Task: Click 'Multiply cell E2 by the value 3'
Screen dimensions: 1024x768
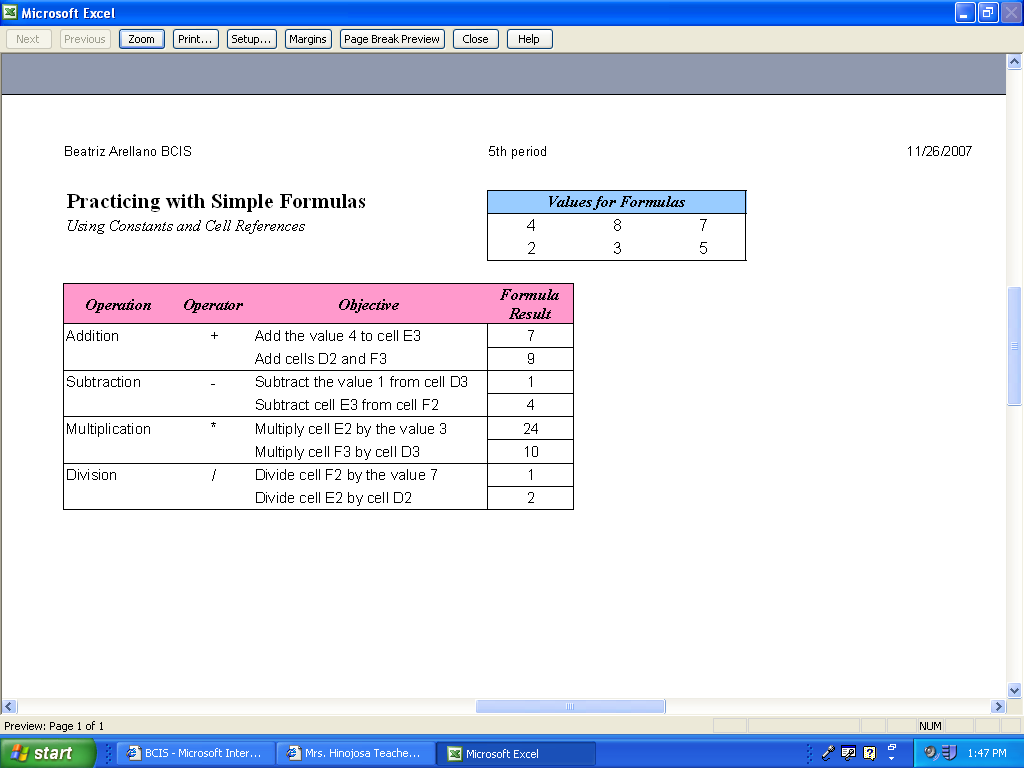Action: pos(351,429)
